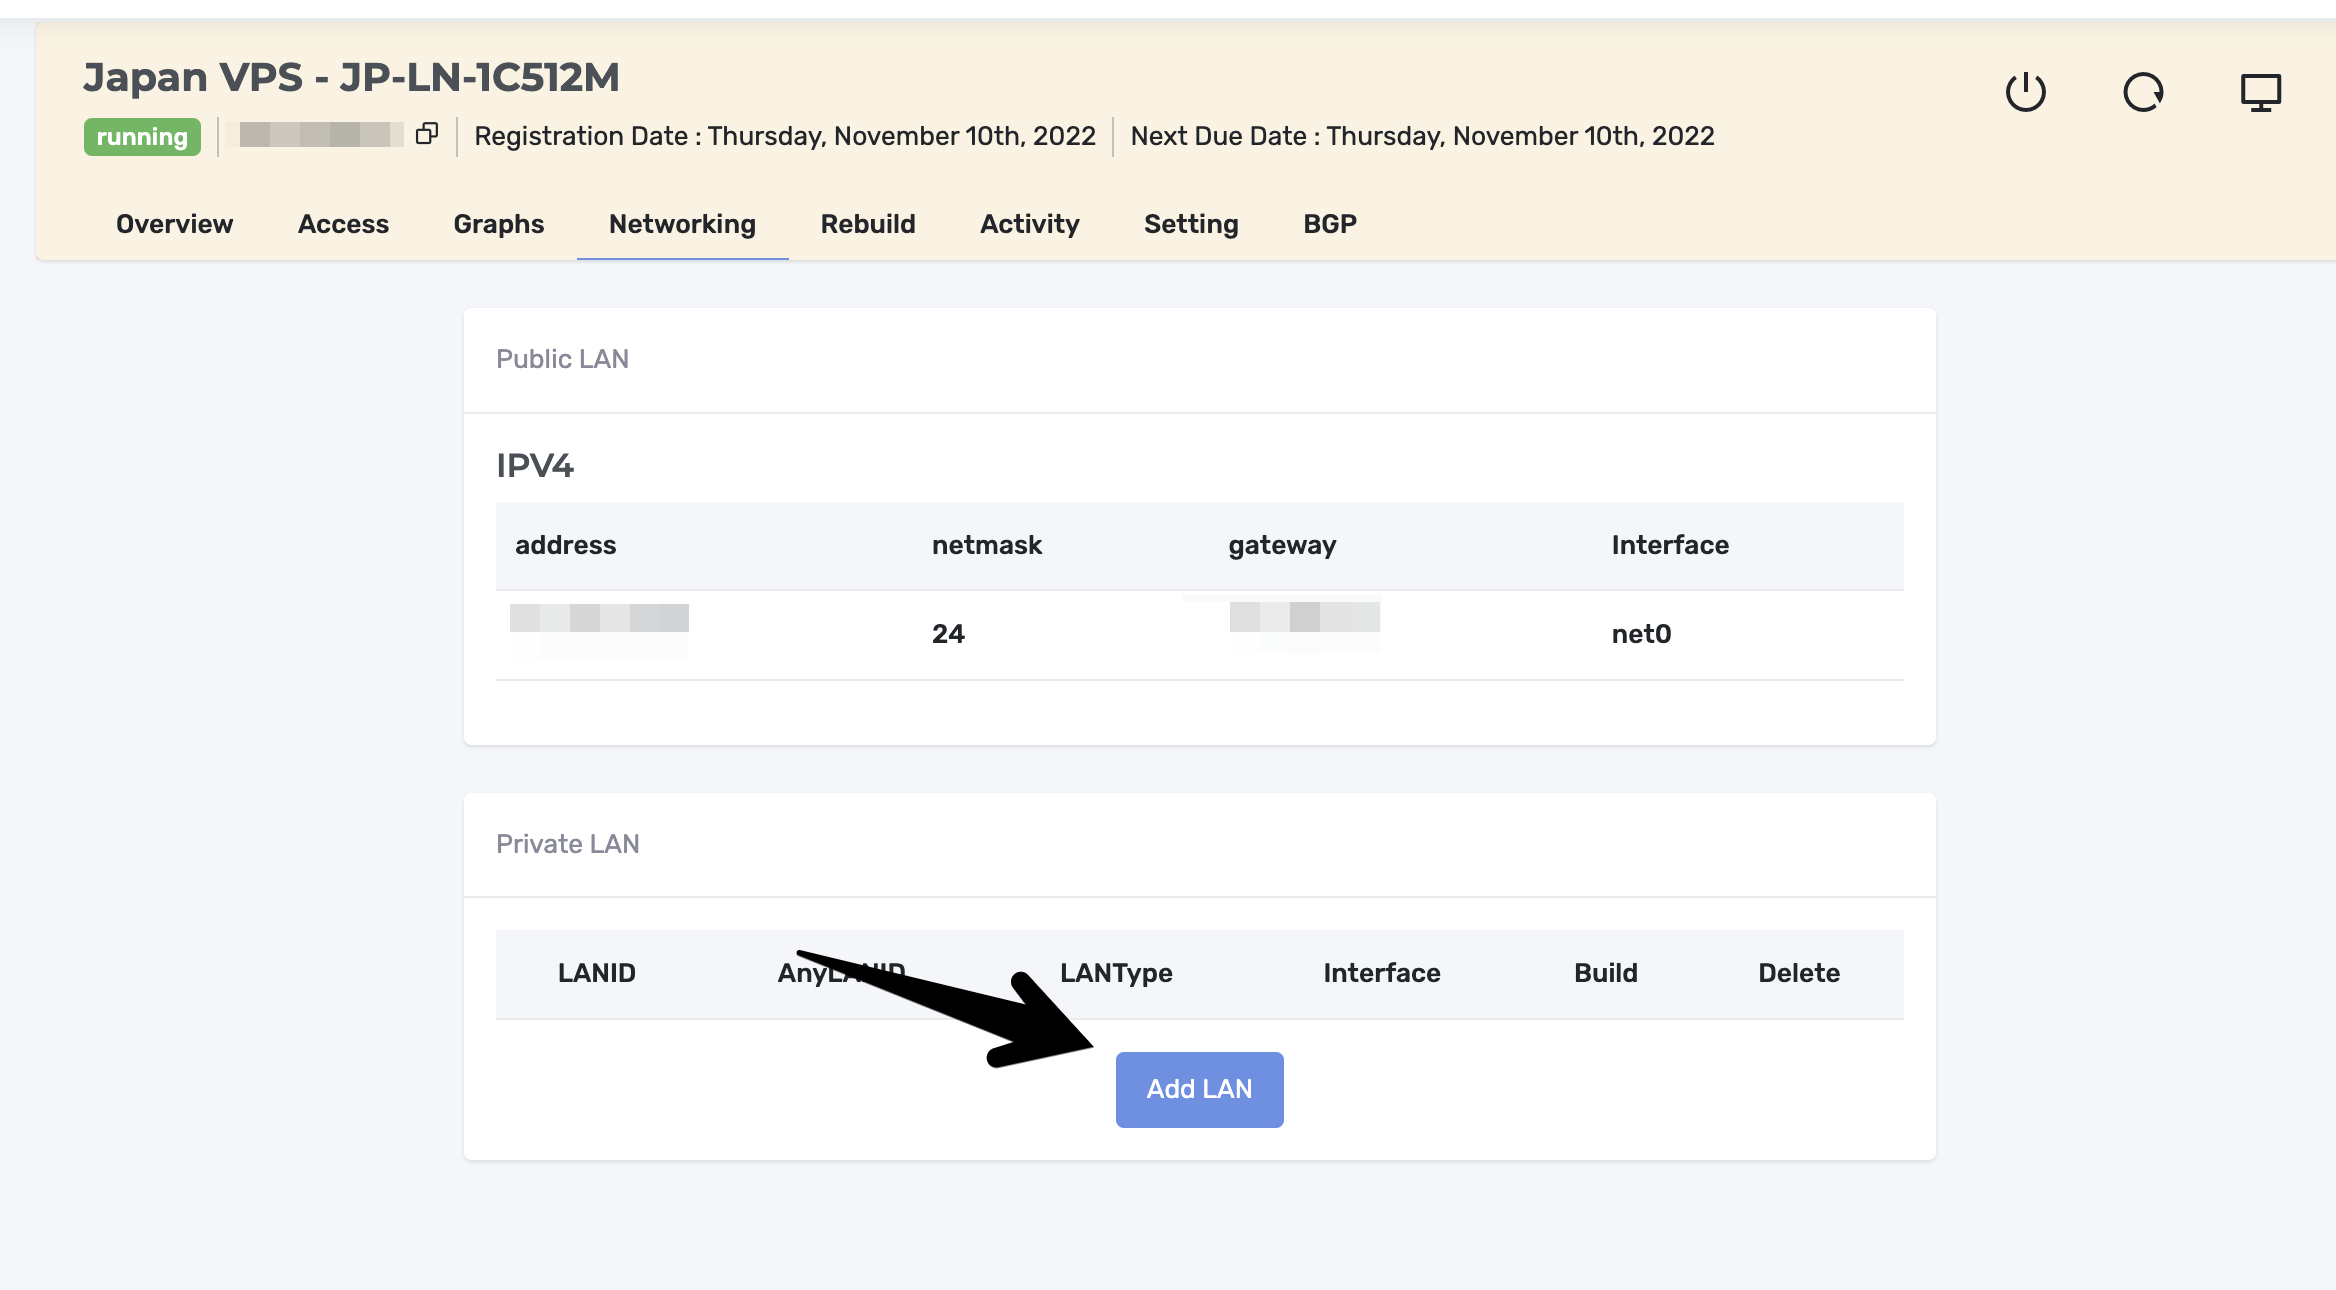Click the Public LAN section heading
This screenshot has height=1290, width=2336.
pyautogui.click(x=562, y=359)
